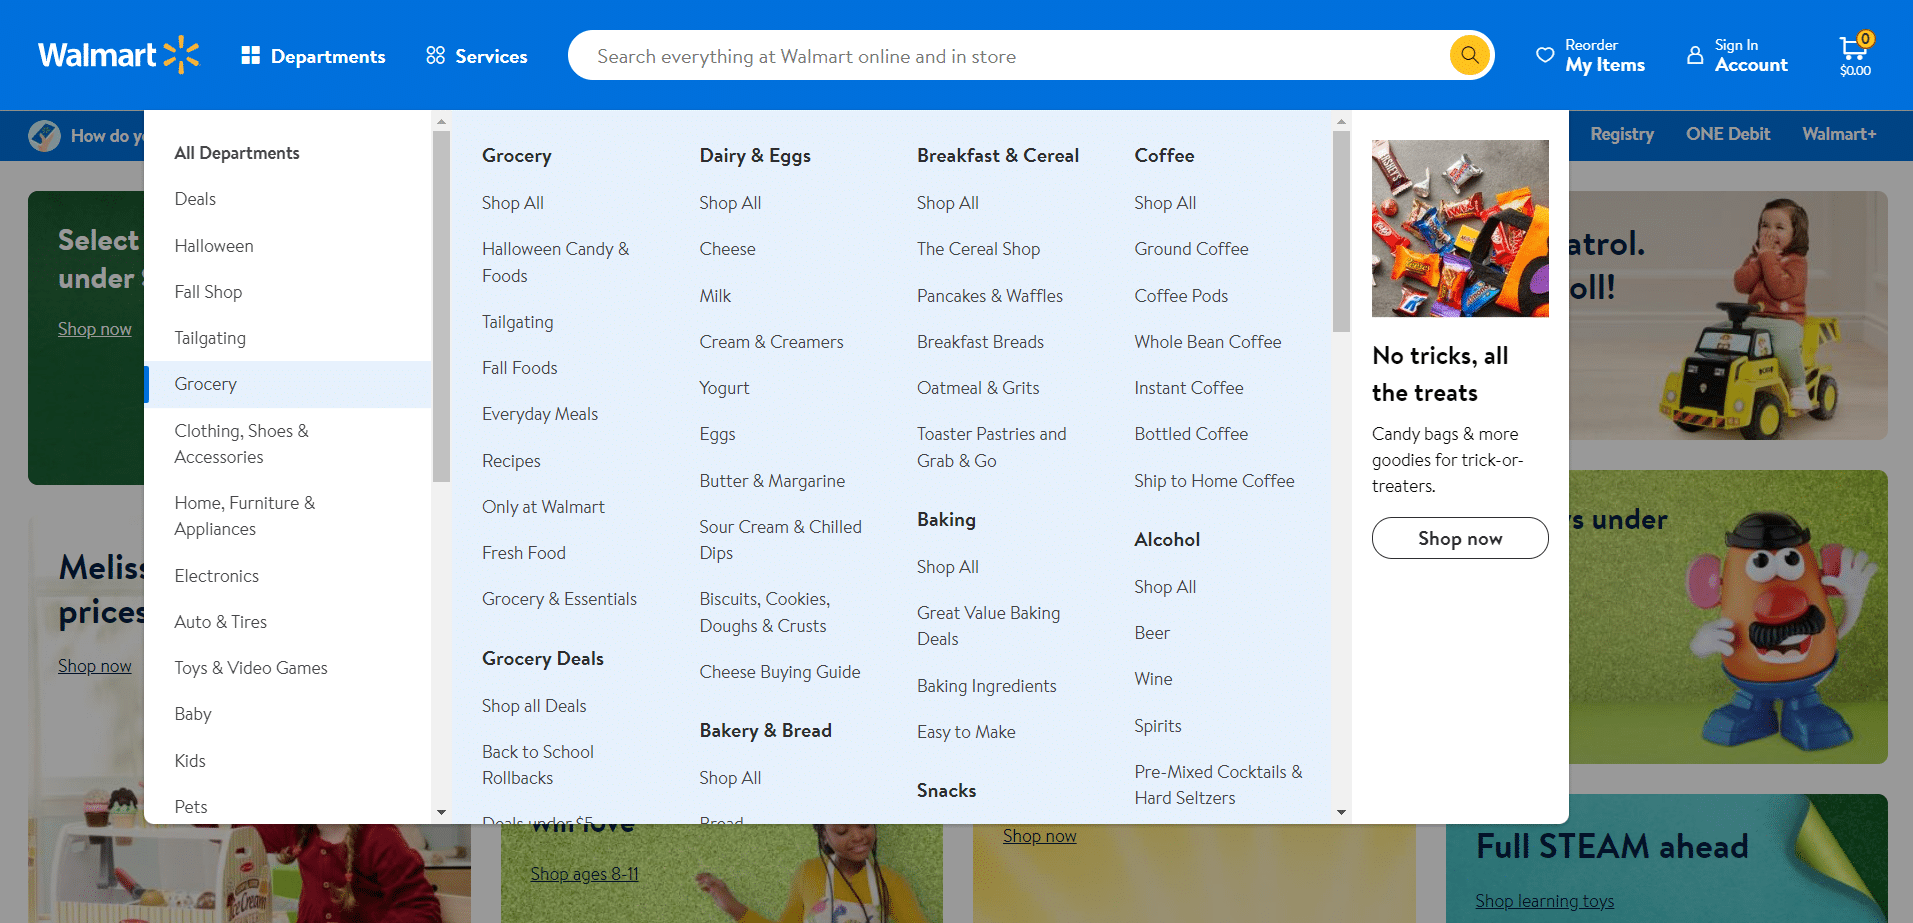Image resolution: width=1913 pixels, height=923 pixels.
Task: Open ONE Debit link
Action: (1728, 134)
